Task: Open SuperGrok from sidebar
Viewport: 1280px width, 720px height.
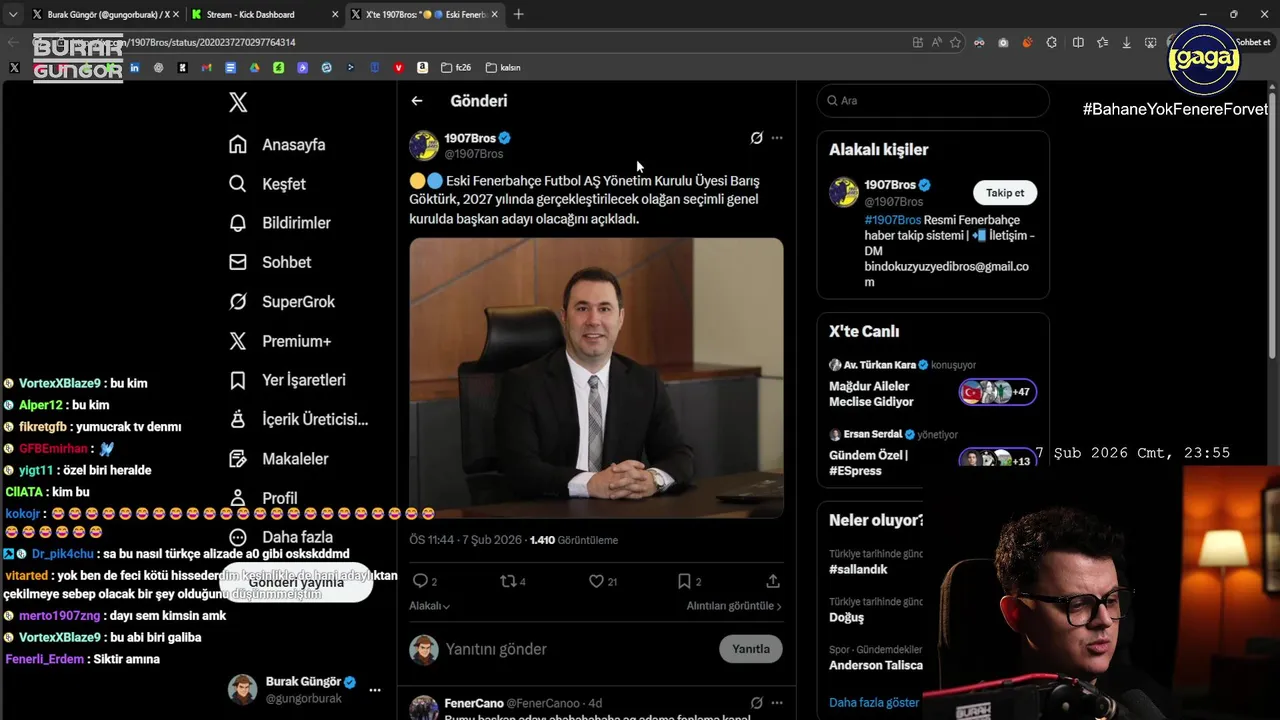Action: [x=282, y=301]
